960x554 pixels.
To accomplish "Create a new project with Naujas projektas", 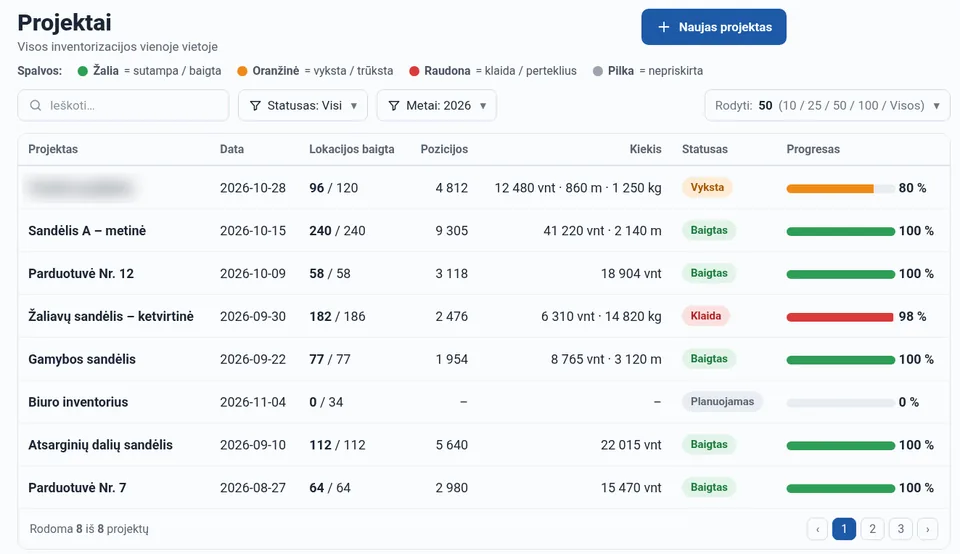I will click(x=714, y=27).
